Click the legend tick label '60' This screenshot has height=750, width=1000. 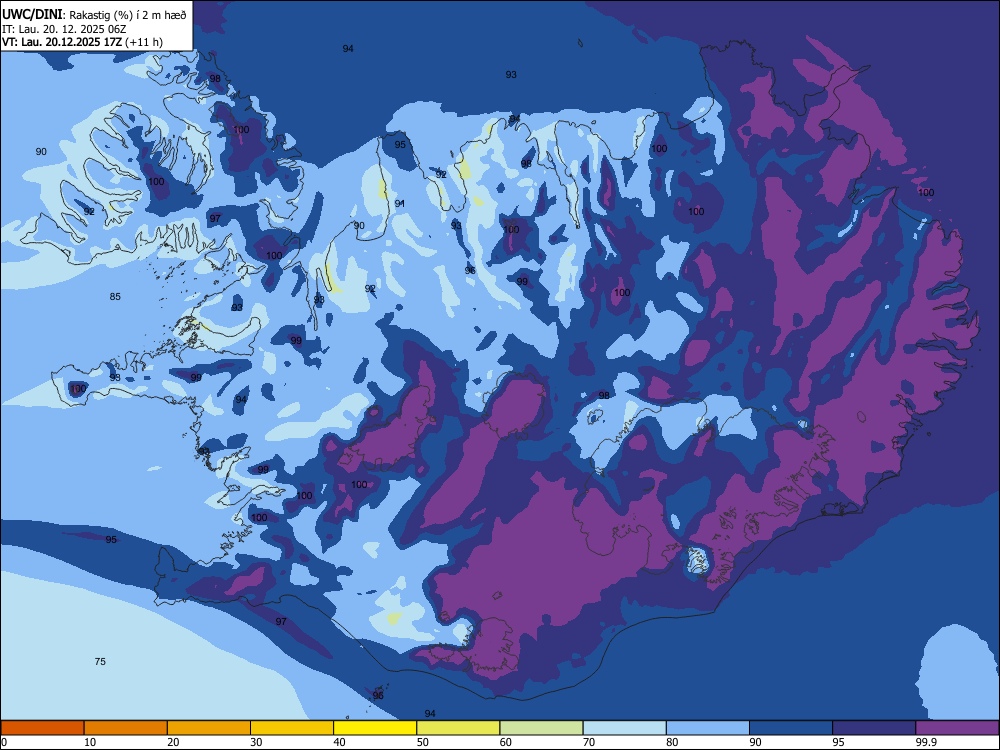506,742
